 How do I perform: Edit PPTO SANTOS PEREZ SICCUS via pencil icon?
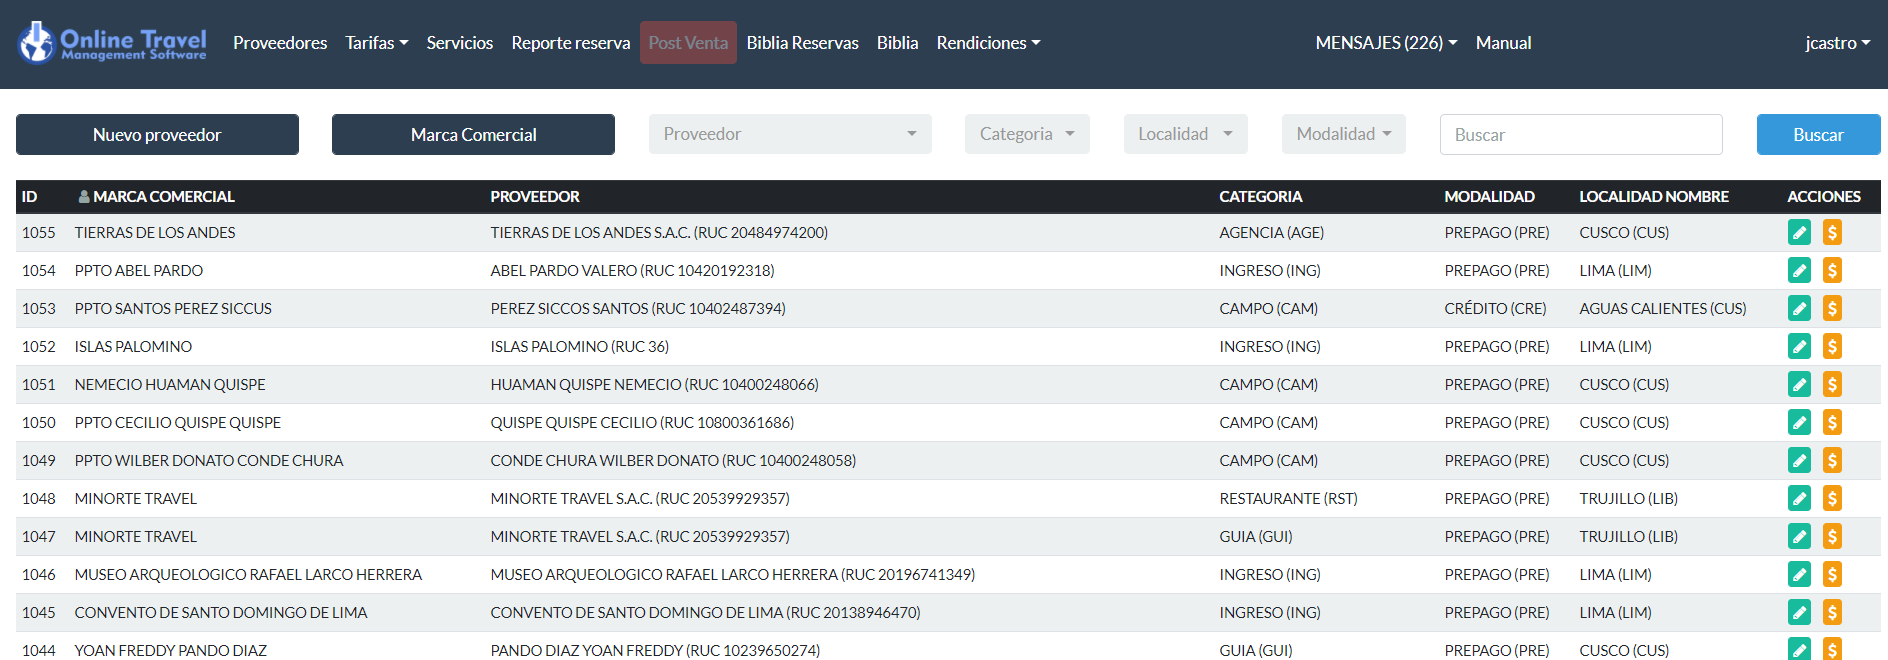coord(1799,309)
